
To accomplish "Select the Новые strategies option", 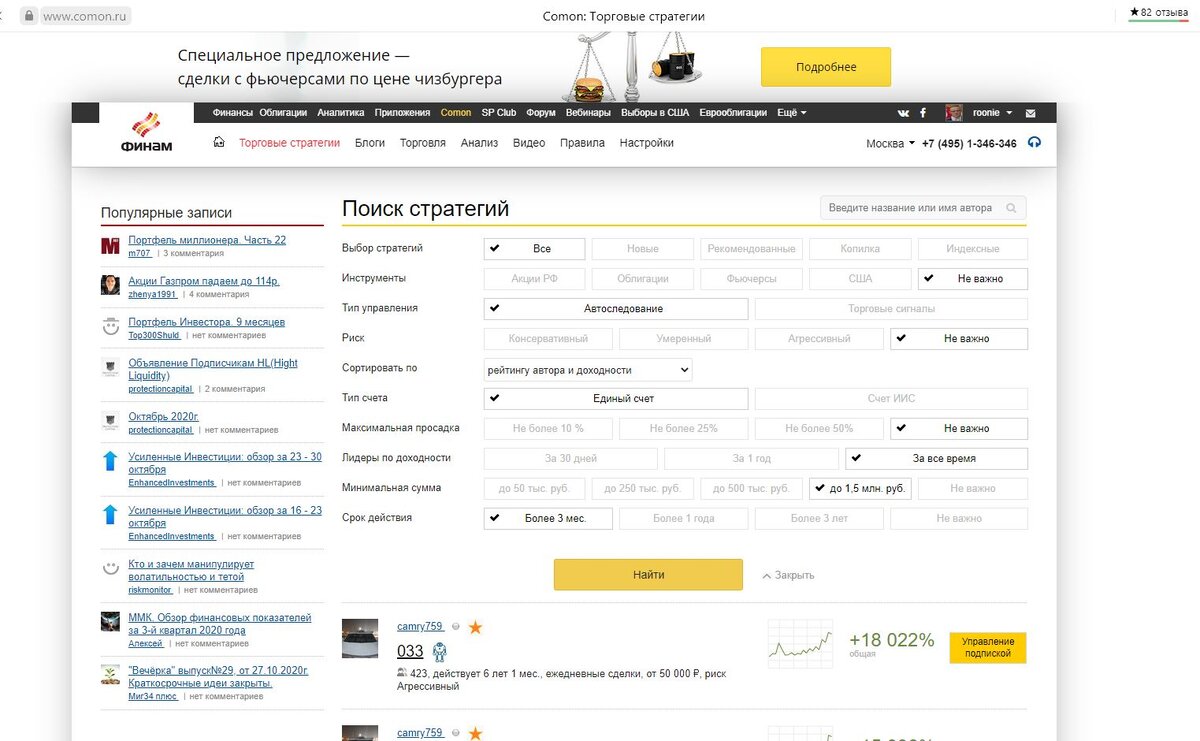I will [x=642, y=249].
